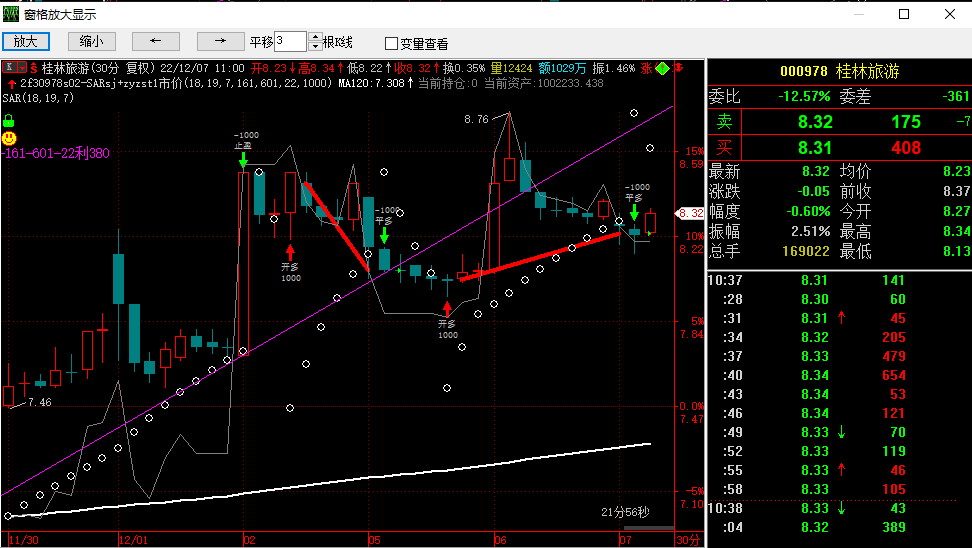The width and height of the screenshot is (972, 548).
Task: Increase the 平移 value with the up spinner
Action: point(315,37)
